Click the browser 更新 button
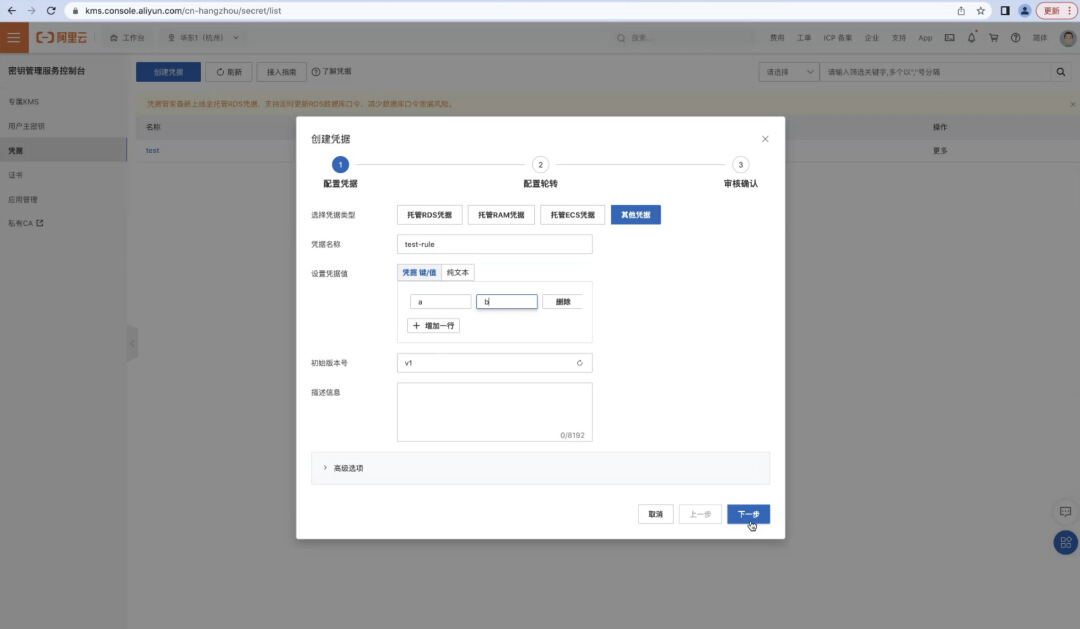 point(1057,10)
